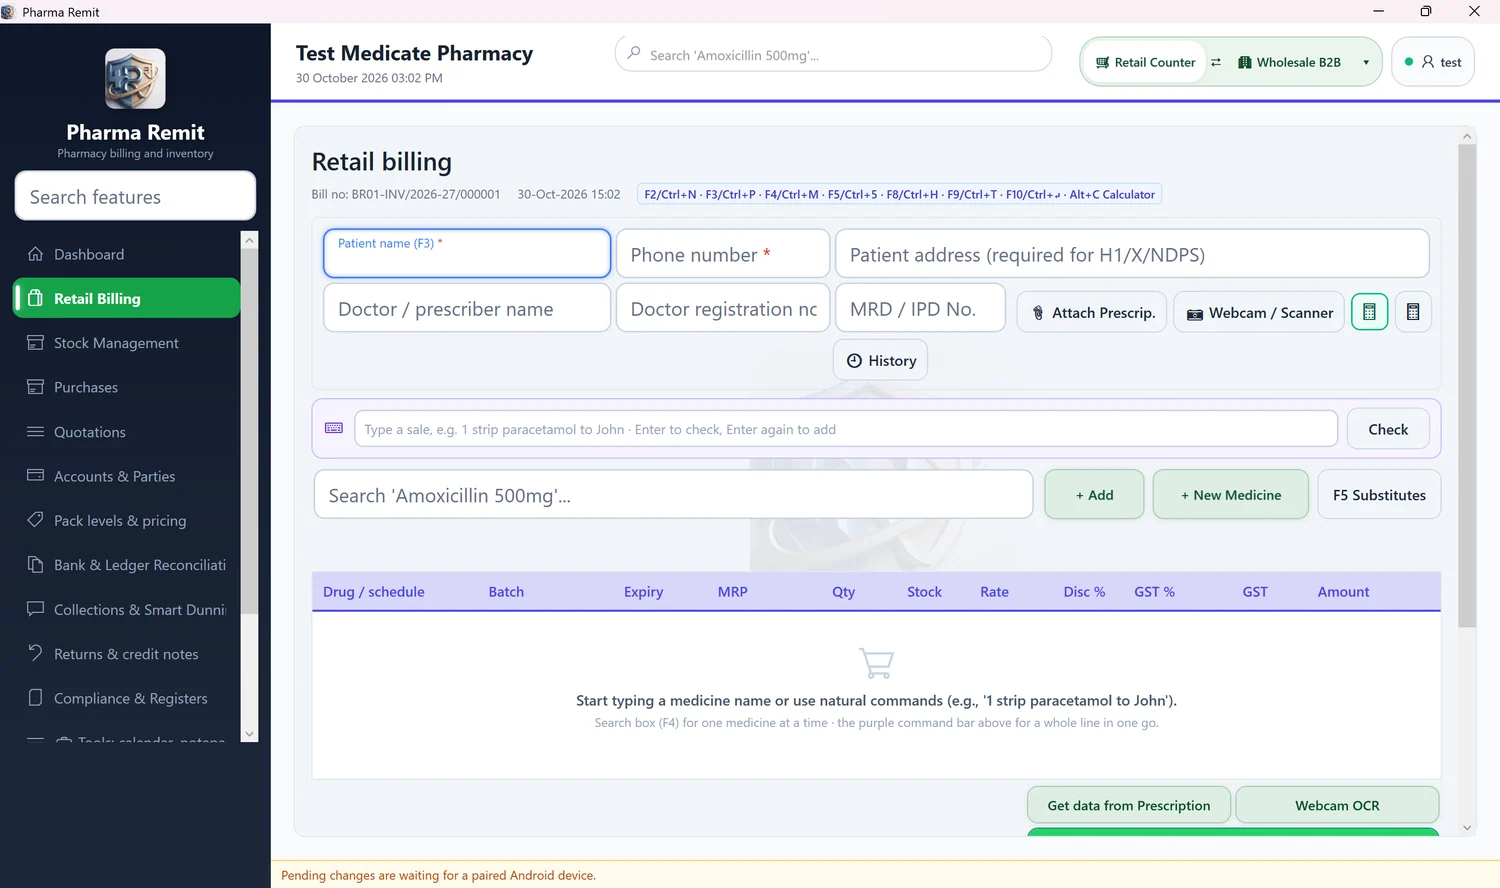Open F5 Substitutes

click(x=1379, y=495)
